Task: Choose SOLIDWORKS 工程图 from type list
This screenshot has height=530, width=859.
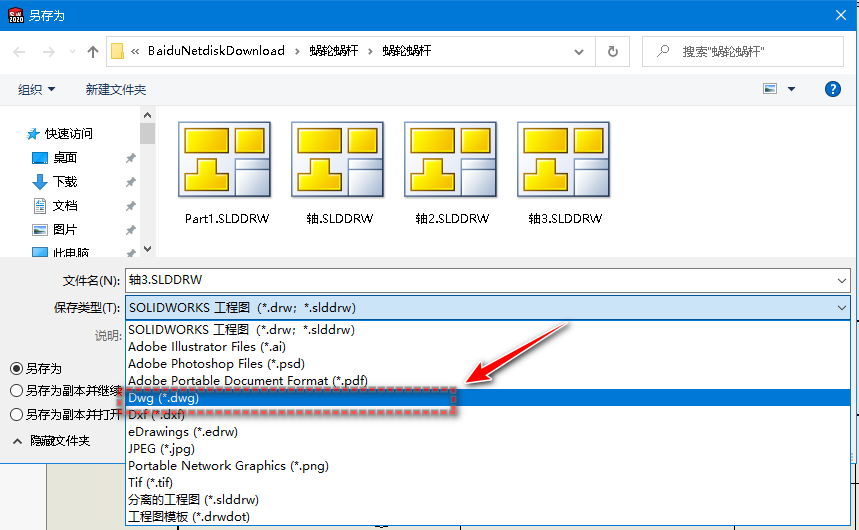Action: pyautogui.click(x=488, y=329)
